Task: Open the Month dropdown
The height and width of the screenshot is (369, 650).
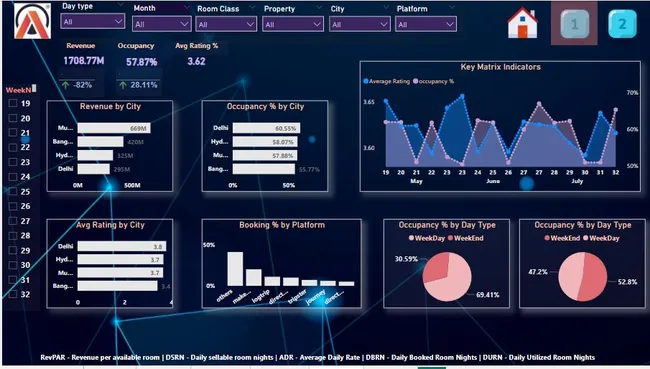Action: click(x=162, y=24)
